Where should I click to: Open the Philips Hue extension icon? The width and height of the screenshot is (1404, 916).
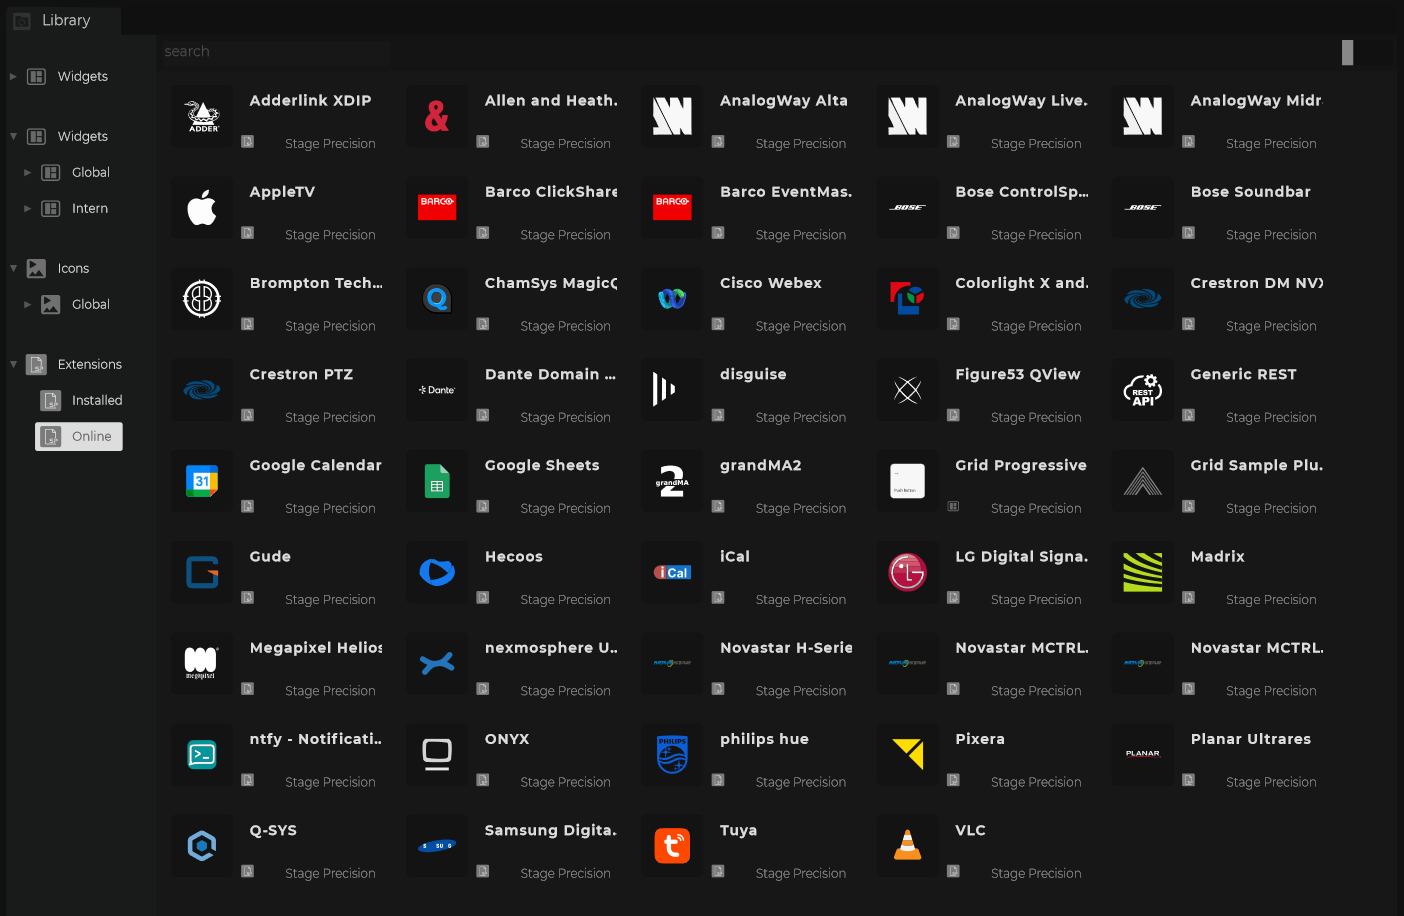coord(672,755)
